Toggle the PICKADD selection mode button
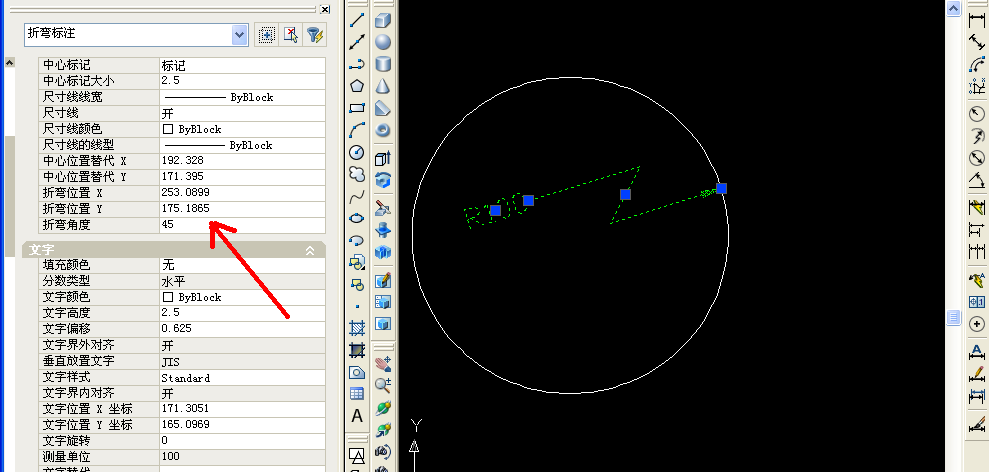989x472 pixels. click(x=267, y=35)
